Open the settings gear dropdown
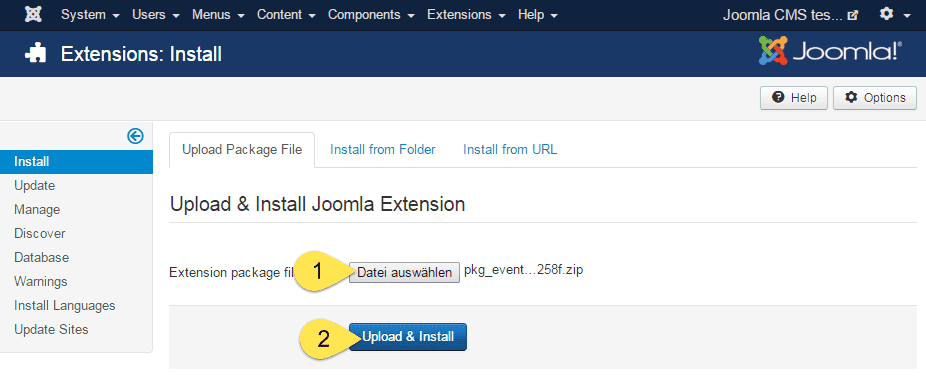Viewport: 926px width, 385px height. [895, 14]
